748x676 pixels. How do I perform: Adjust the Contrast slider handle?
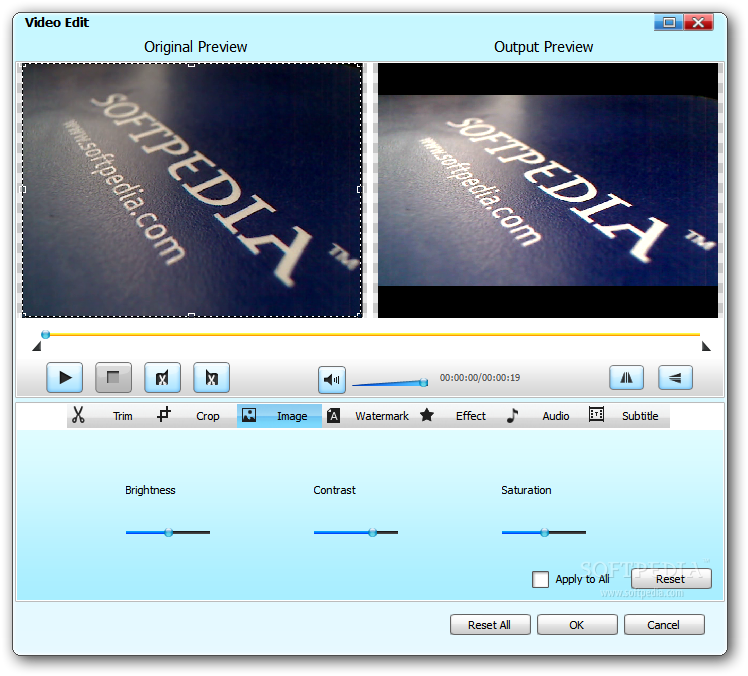pyautogui.click(x=373, y=532)
